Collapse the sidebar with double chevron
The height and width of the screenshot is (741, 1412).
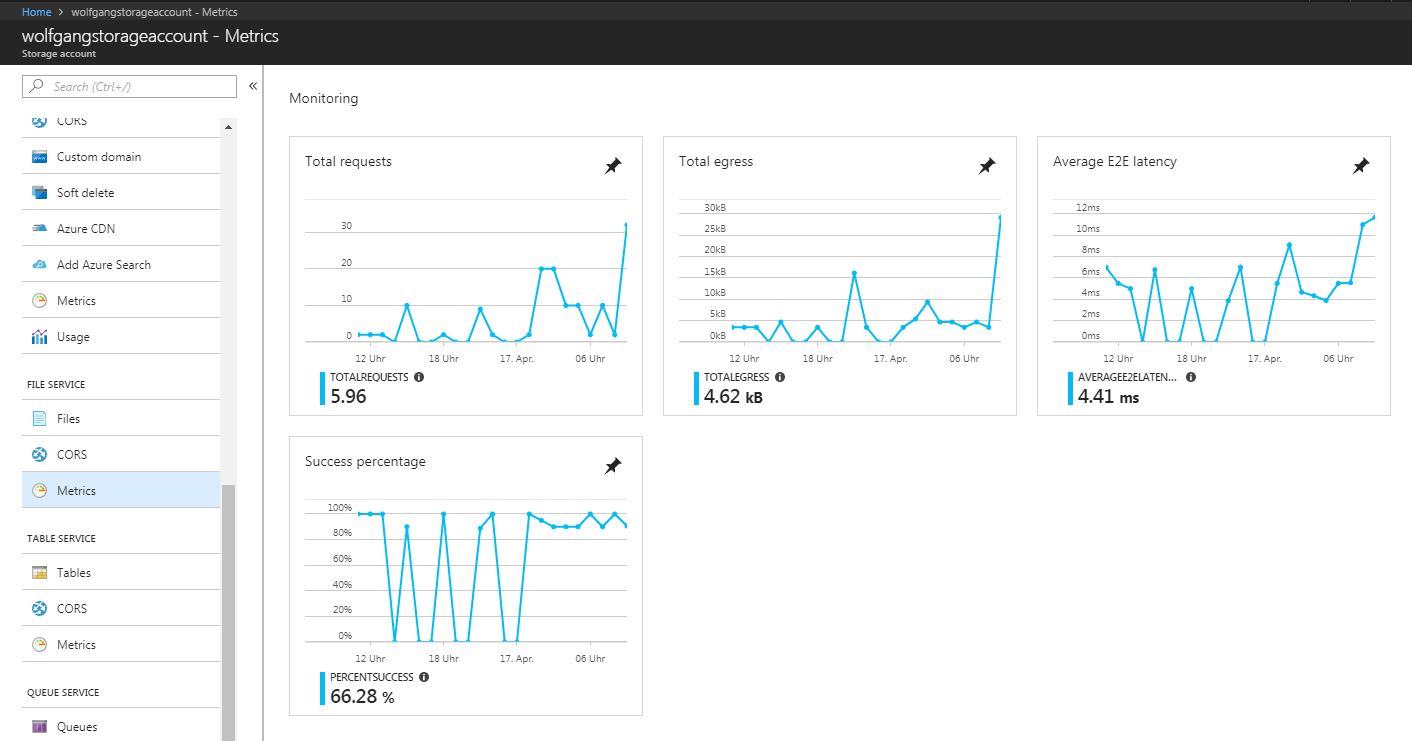[x=253, y=86]
